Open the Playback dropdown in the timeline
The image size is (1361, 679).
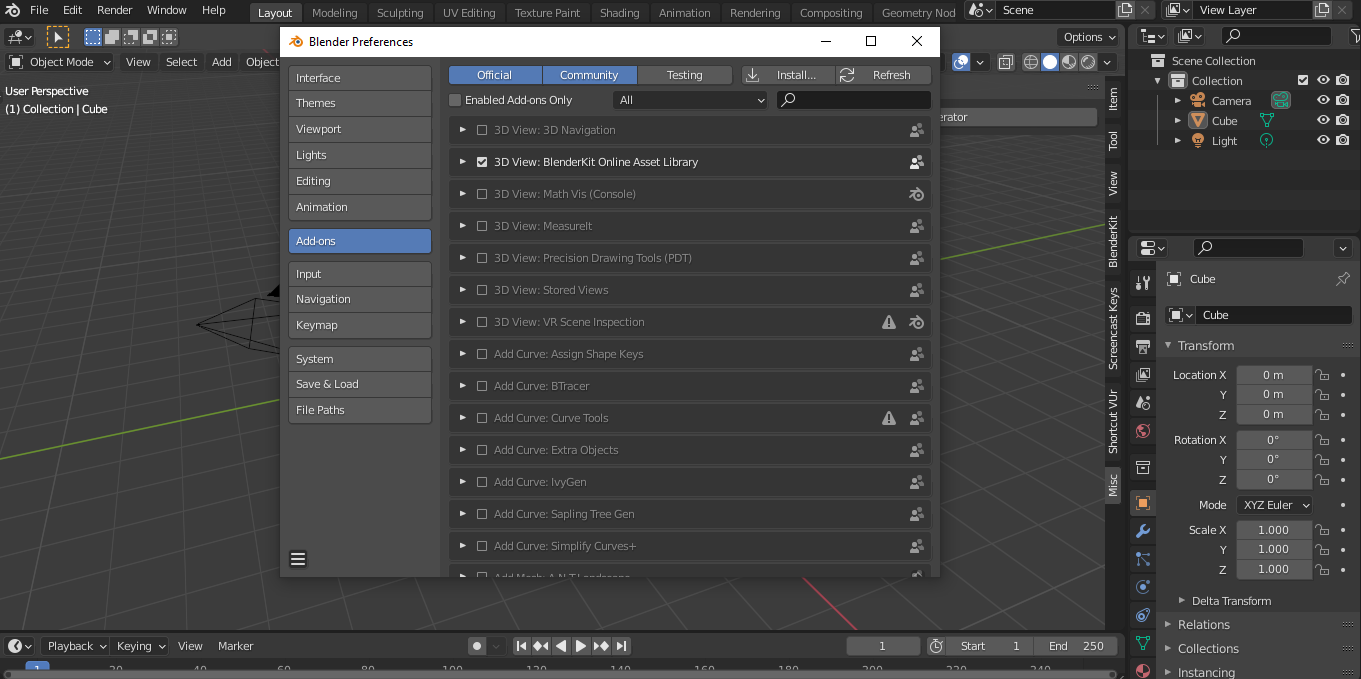pos(76,646)
